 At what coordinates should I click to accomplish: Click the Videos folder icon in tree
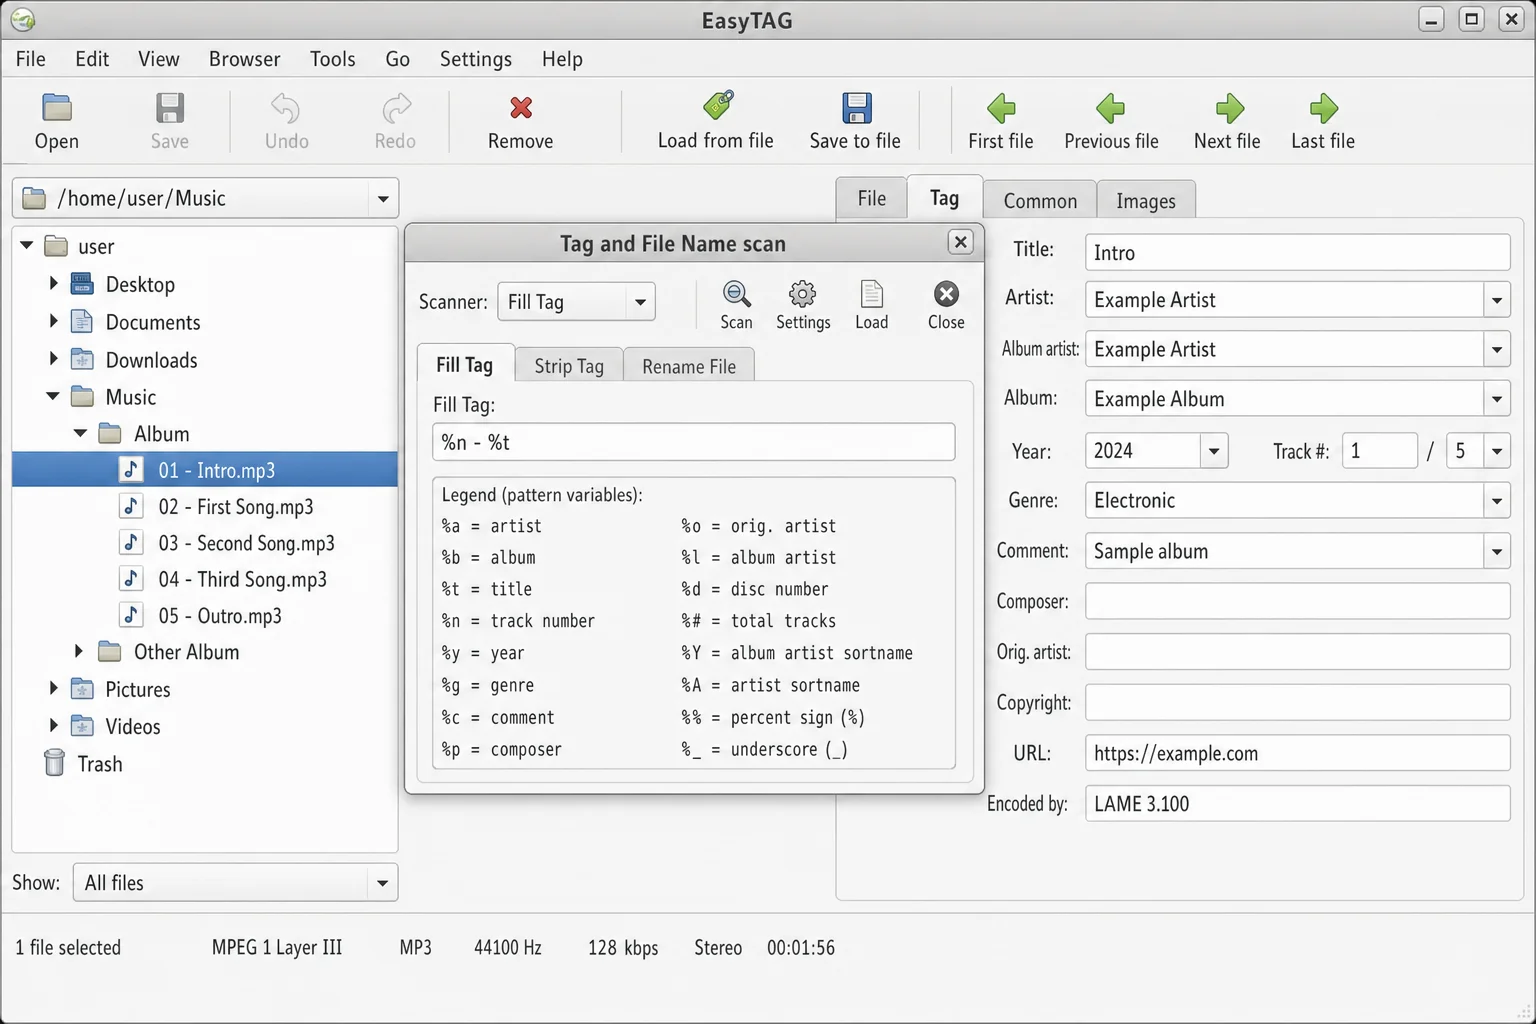(82, 726)
